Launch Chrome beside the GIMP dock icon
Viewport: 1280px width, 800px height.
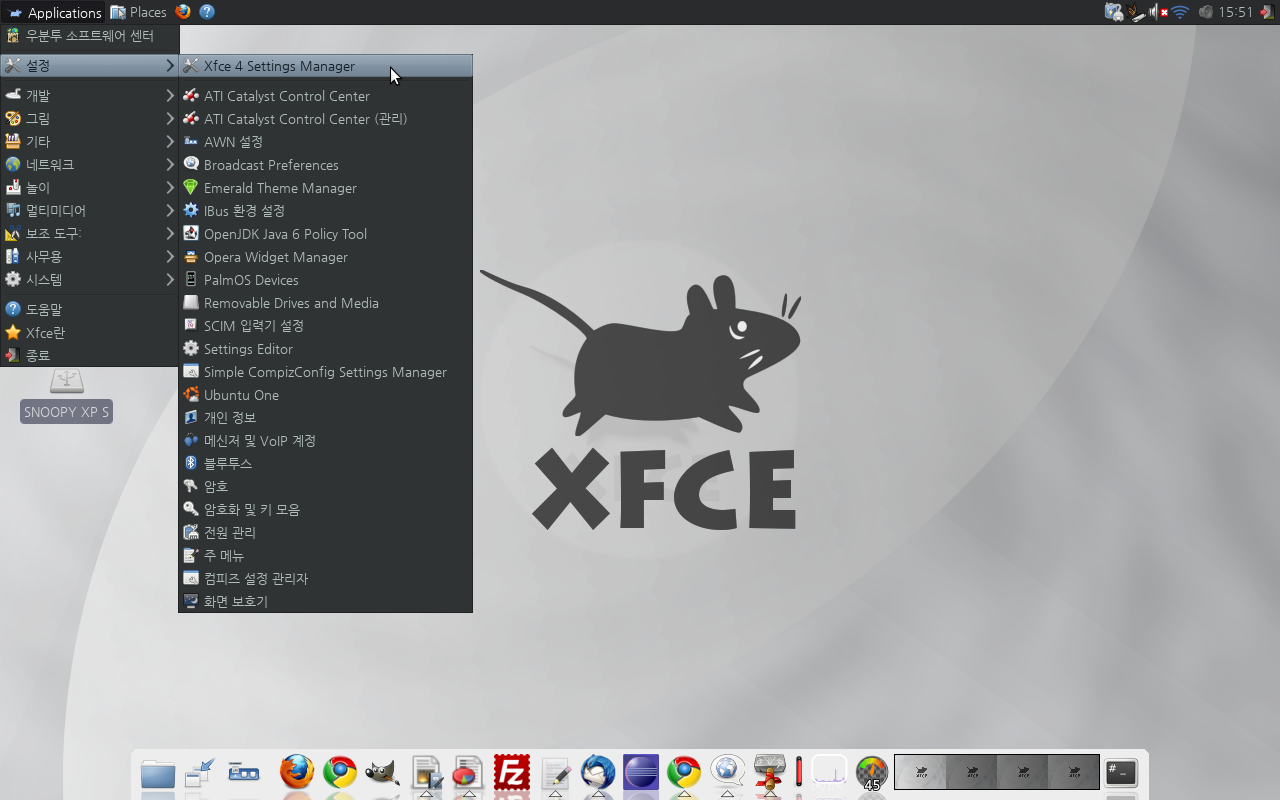click(x=340, y=772)
